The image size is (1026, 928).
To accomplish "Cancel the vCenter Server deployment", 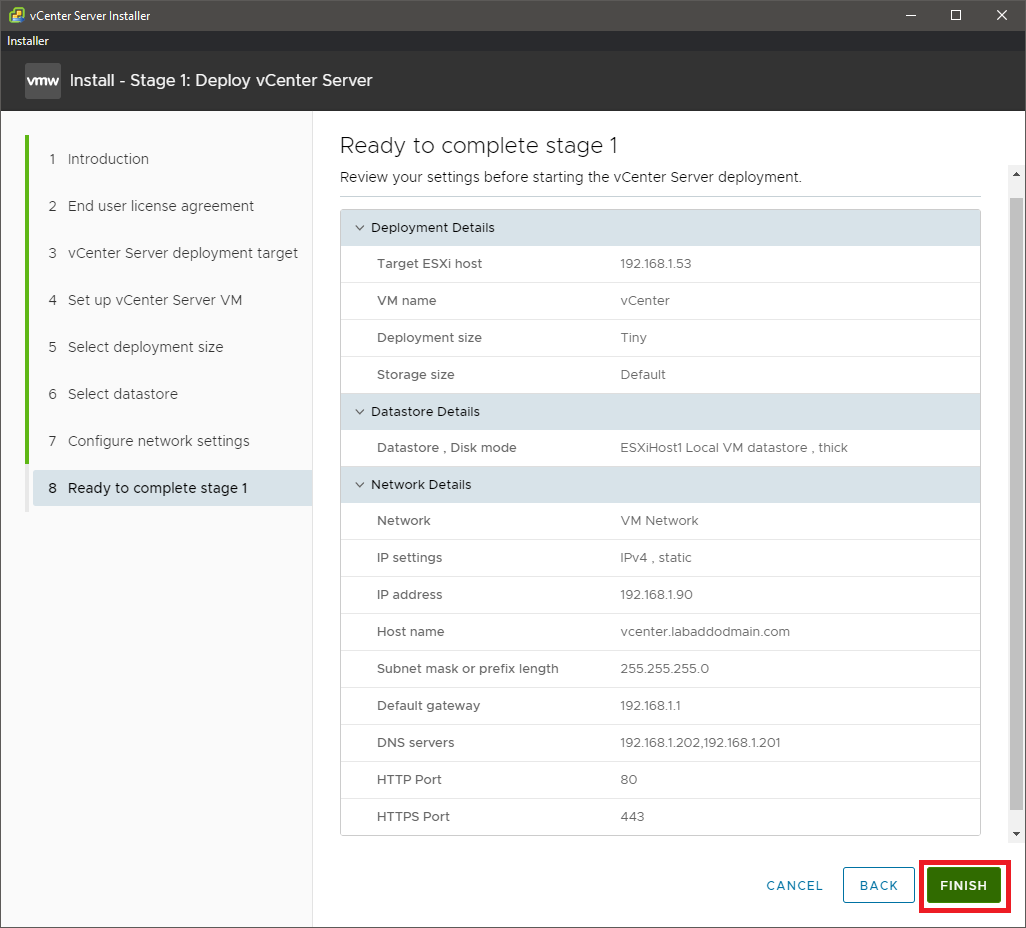I will (x=794, y=885).
